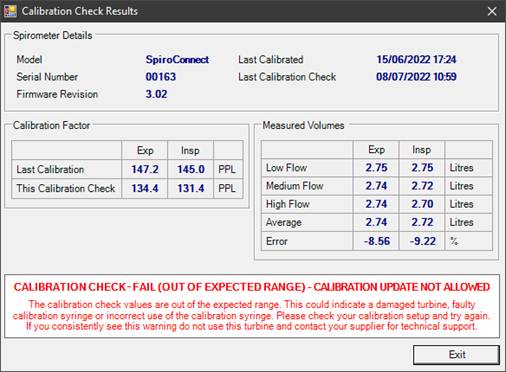Image resolution: width=506 pixels, height=372 pixels.
Task: Close the Calibration Check Results dialog
Action: [x=492, y=11]
